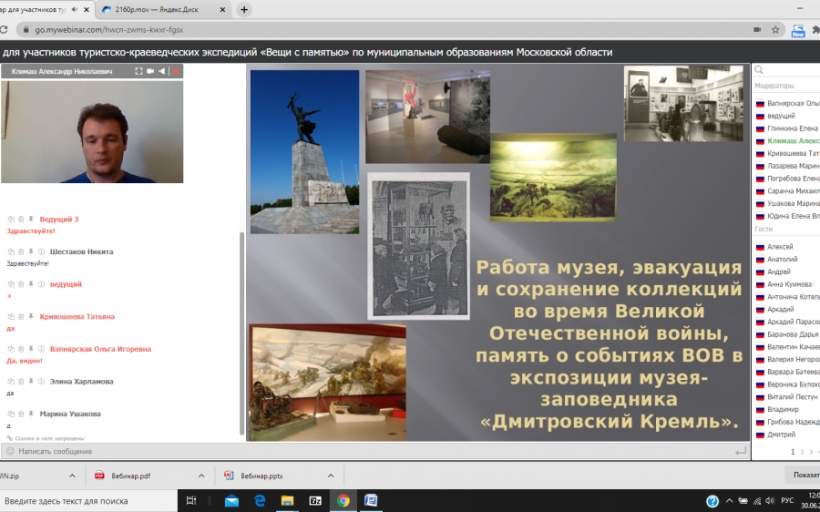The height and width of the screenshot is (512, 820).
Task: Click chat author name Ведущий 3
Action: coord(59,219)
